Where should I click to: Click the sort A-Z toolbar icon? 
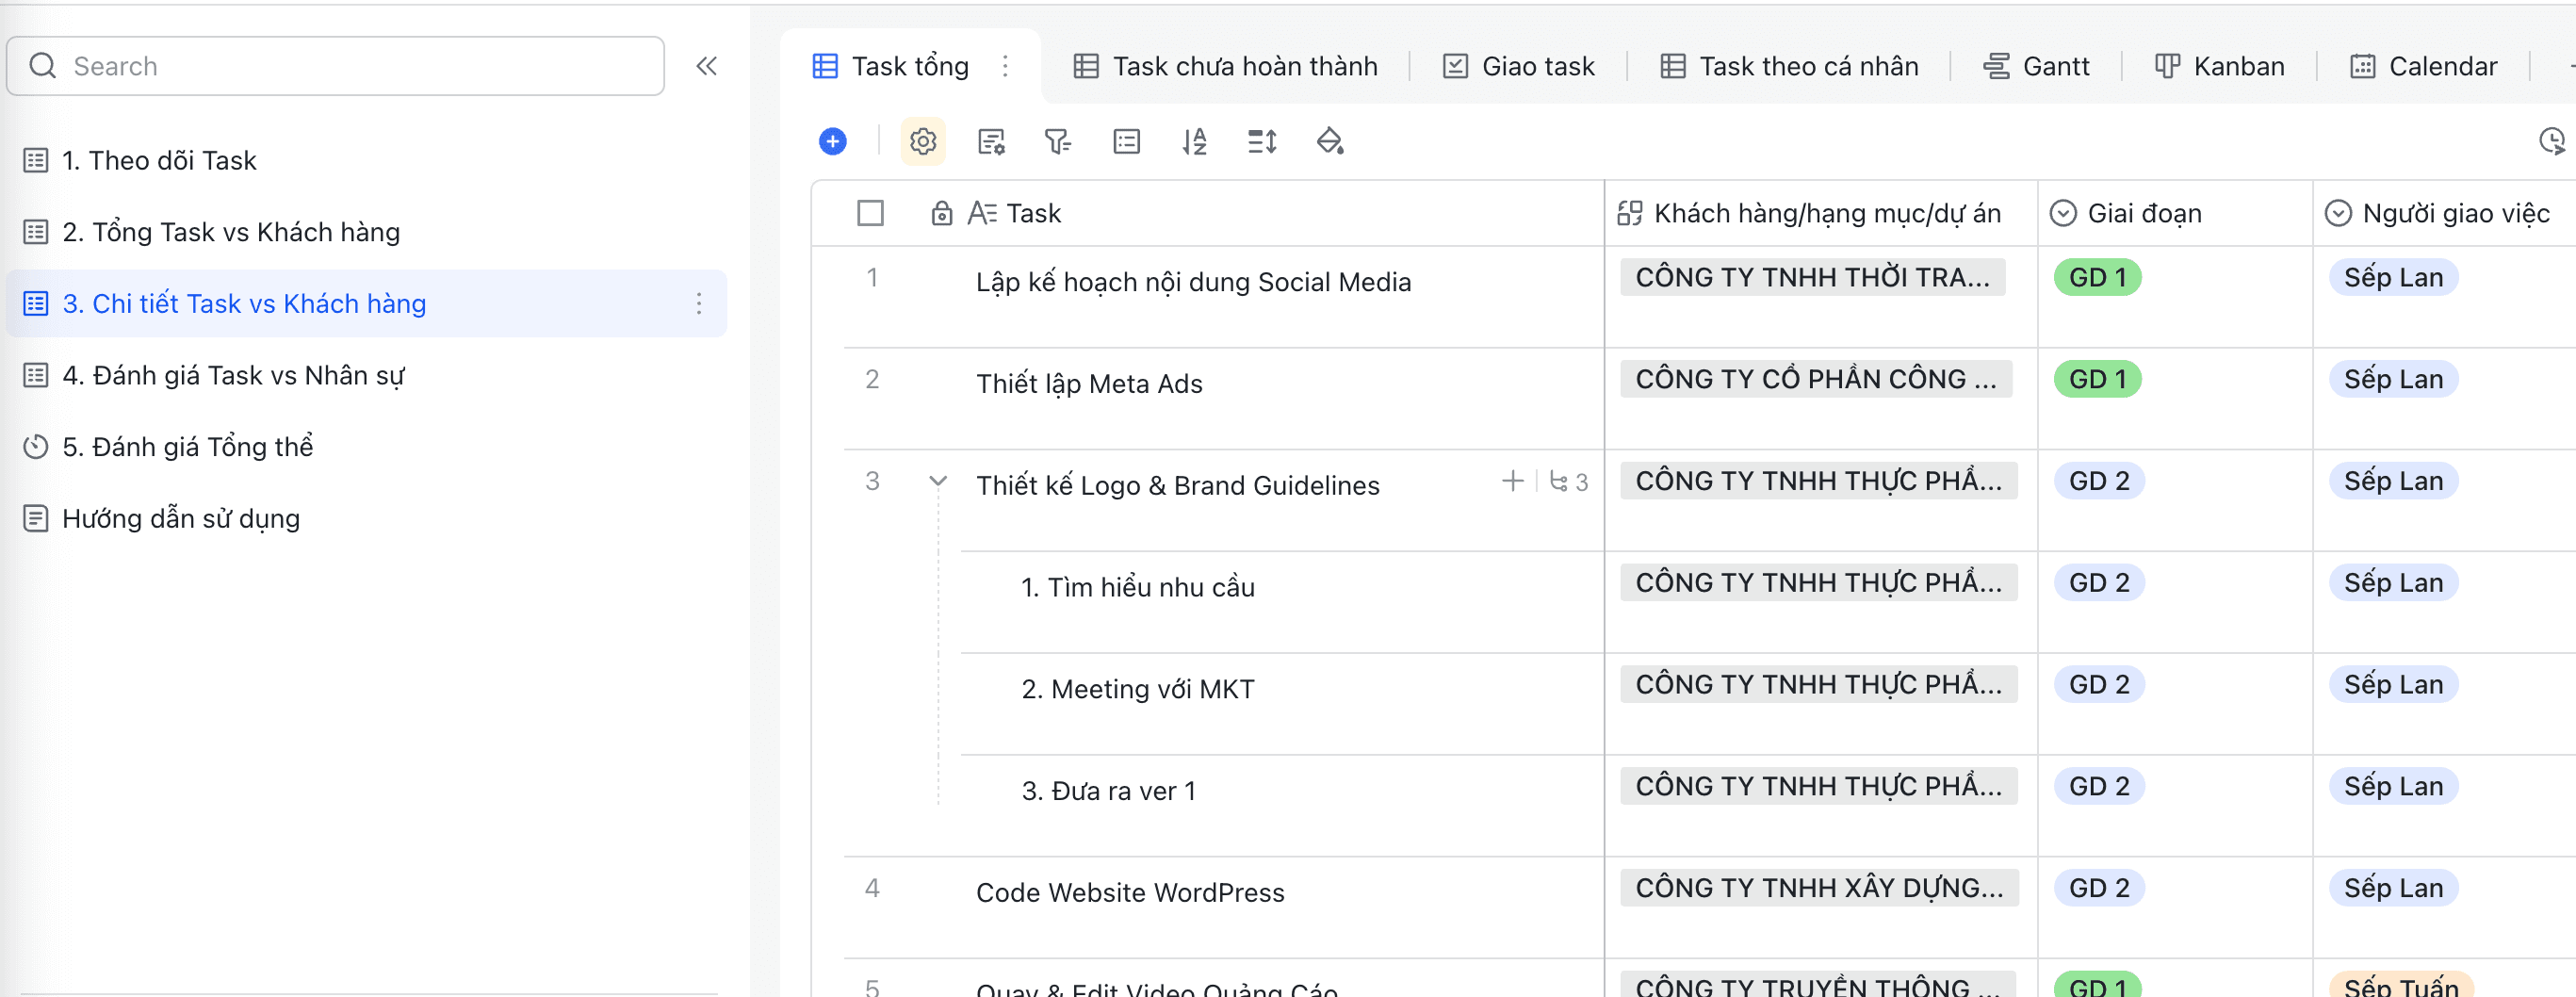coord(1194,142)
